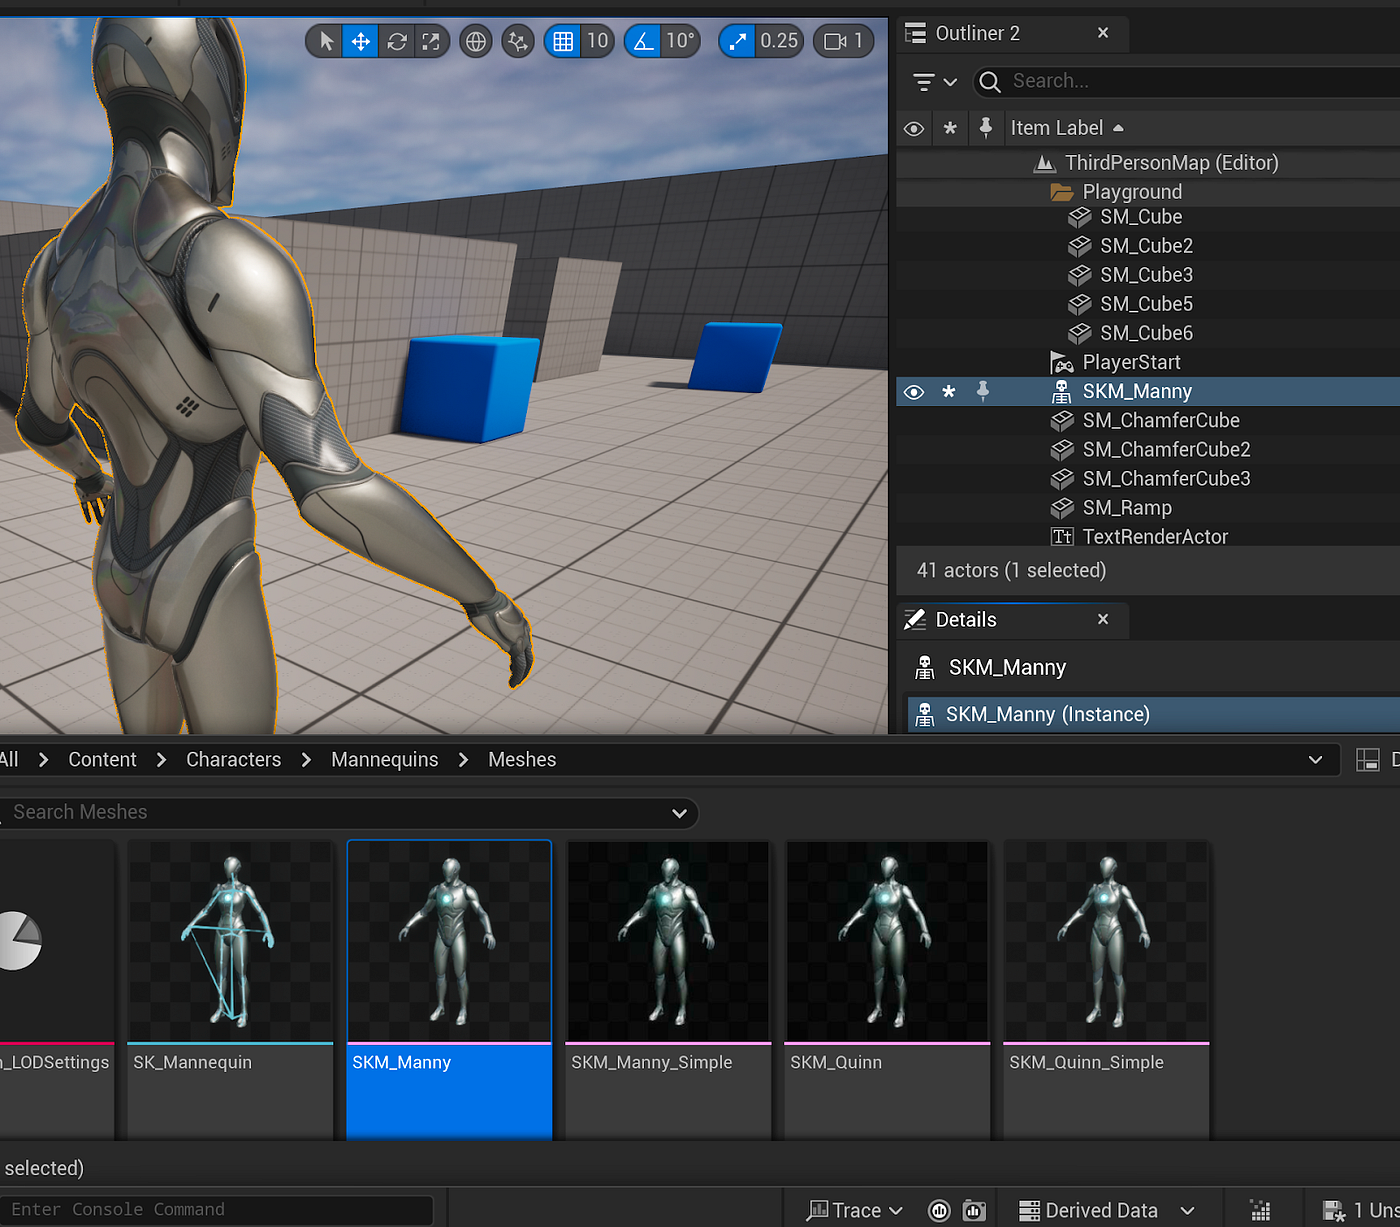The image size is (1400, 1227).
Task: Navigate to Meshes in breadcrumb path
Action: coord(522,760)
